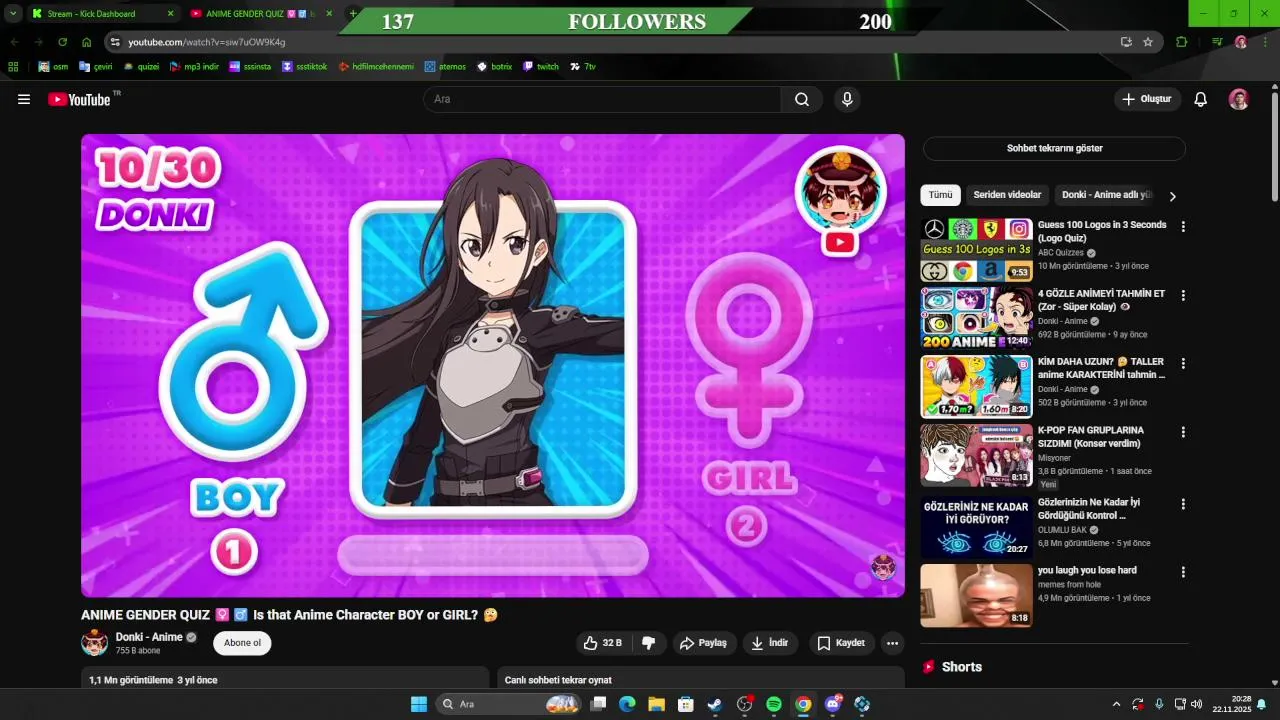Show hidden system tray icons
Screen dimensions: 1280x720
pyautogui.click(x=1117, y=704)
